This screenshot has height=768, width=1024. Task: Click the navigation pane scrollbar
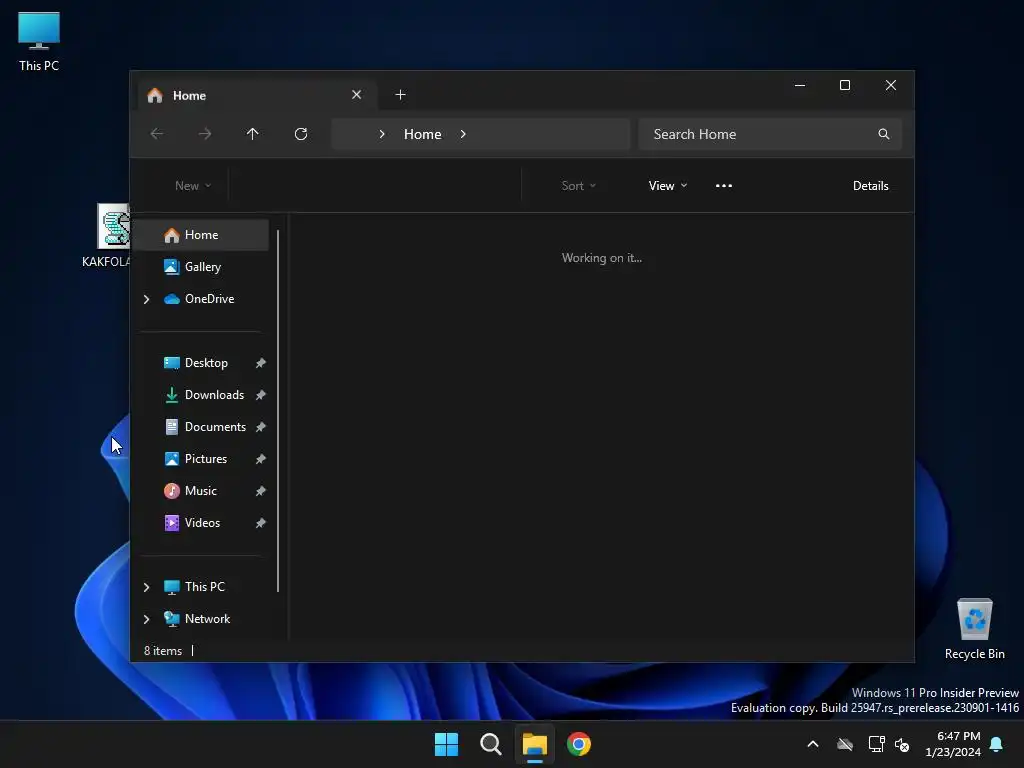tap(278, 411)
